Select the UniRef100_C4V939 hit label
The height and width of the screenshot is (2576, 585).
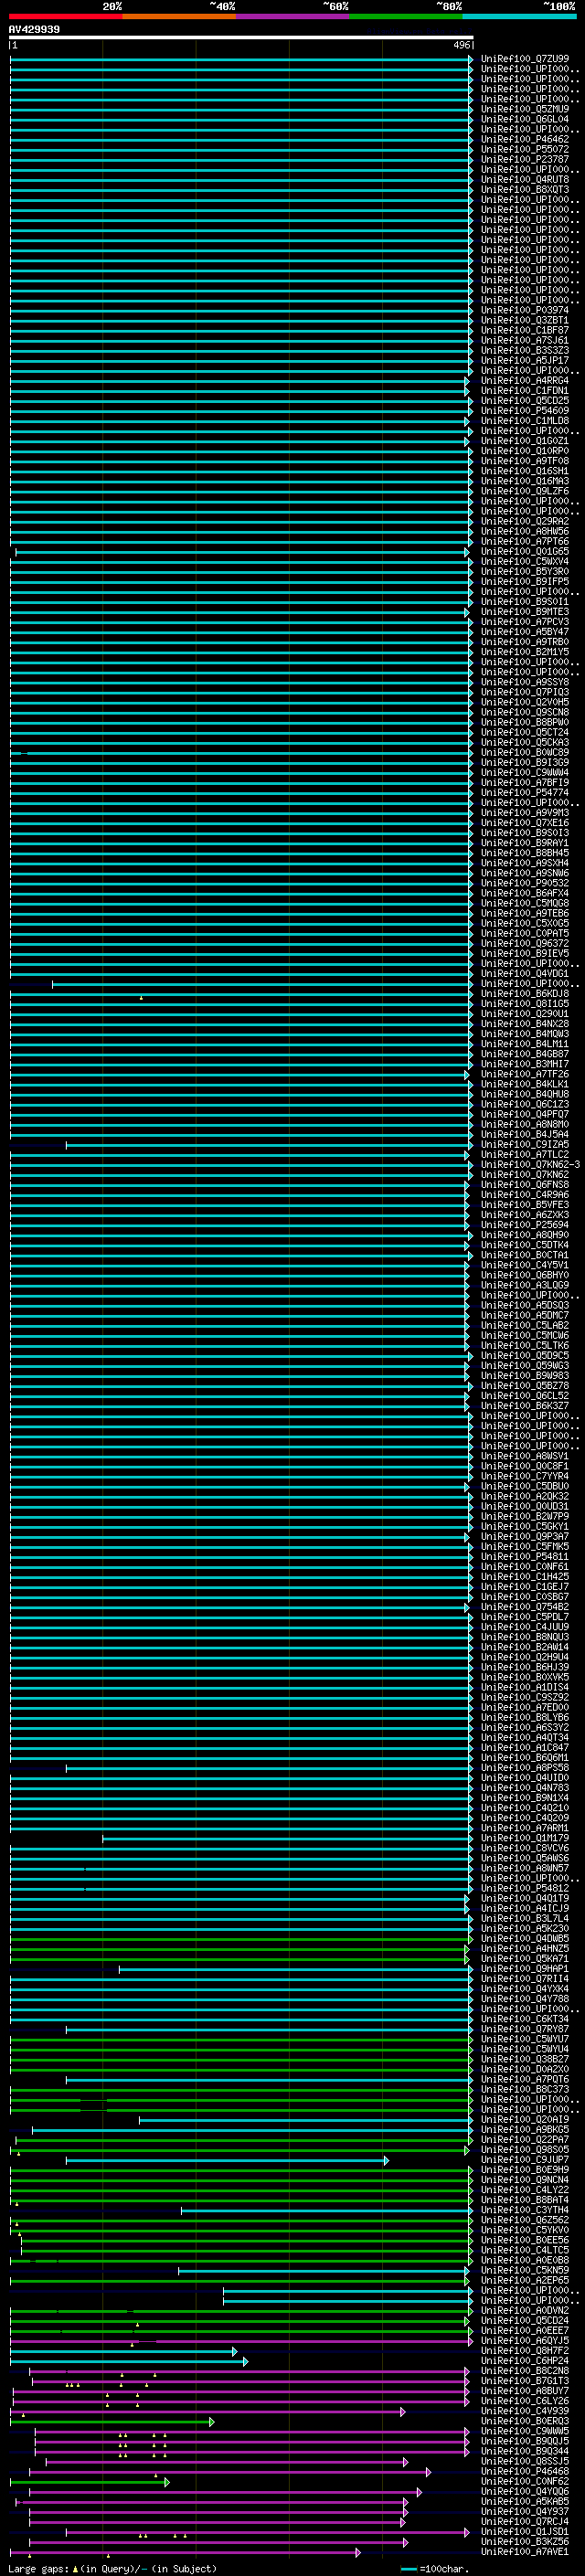click(525, 2411)
